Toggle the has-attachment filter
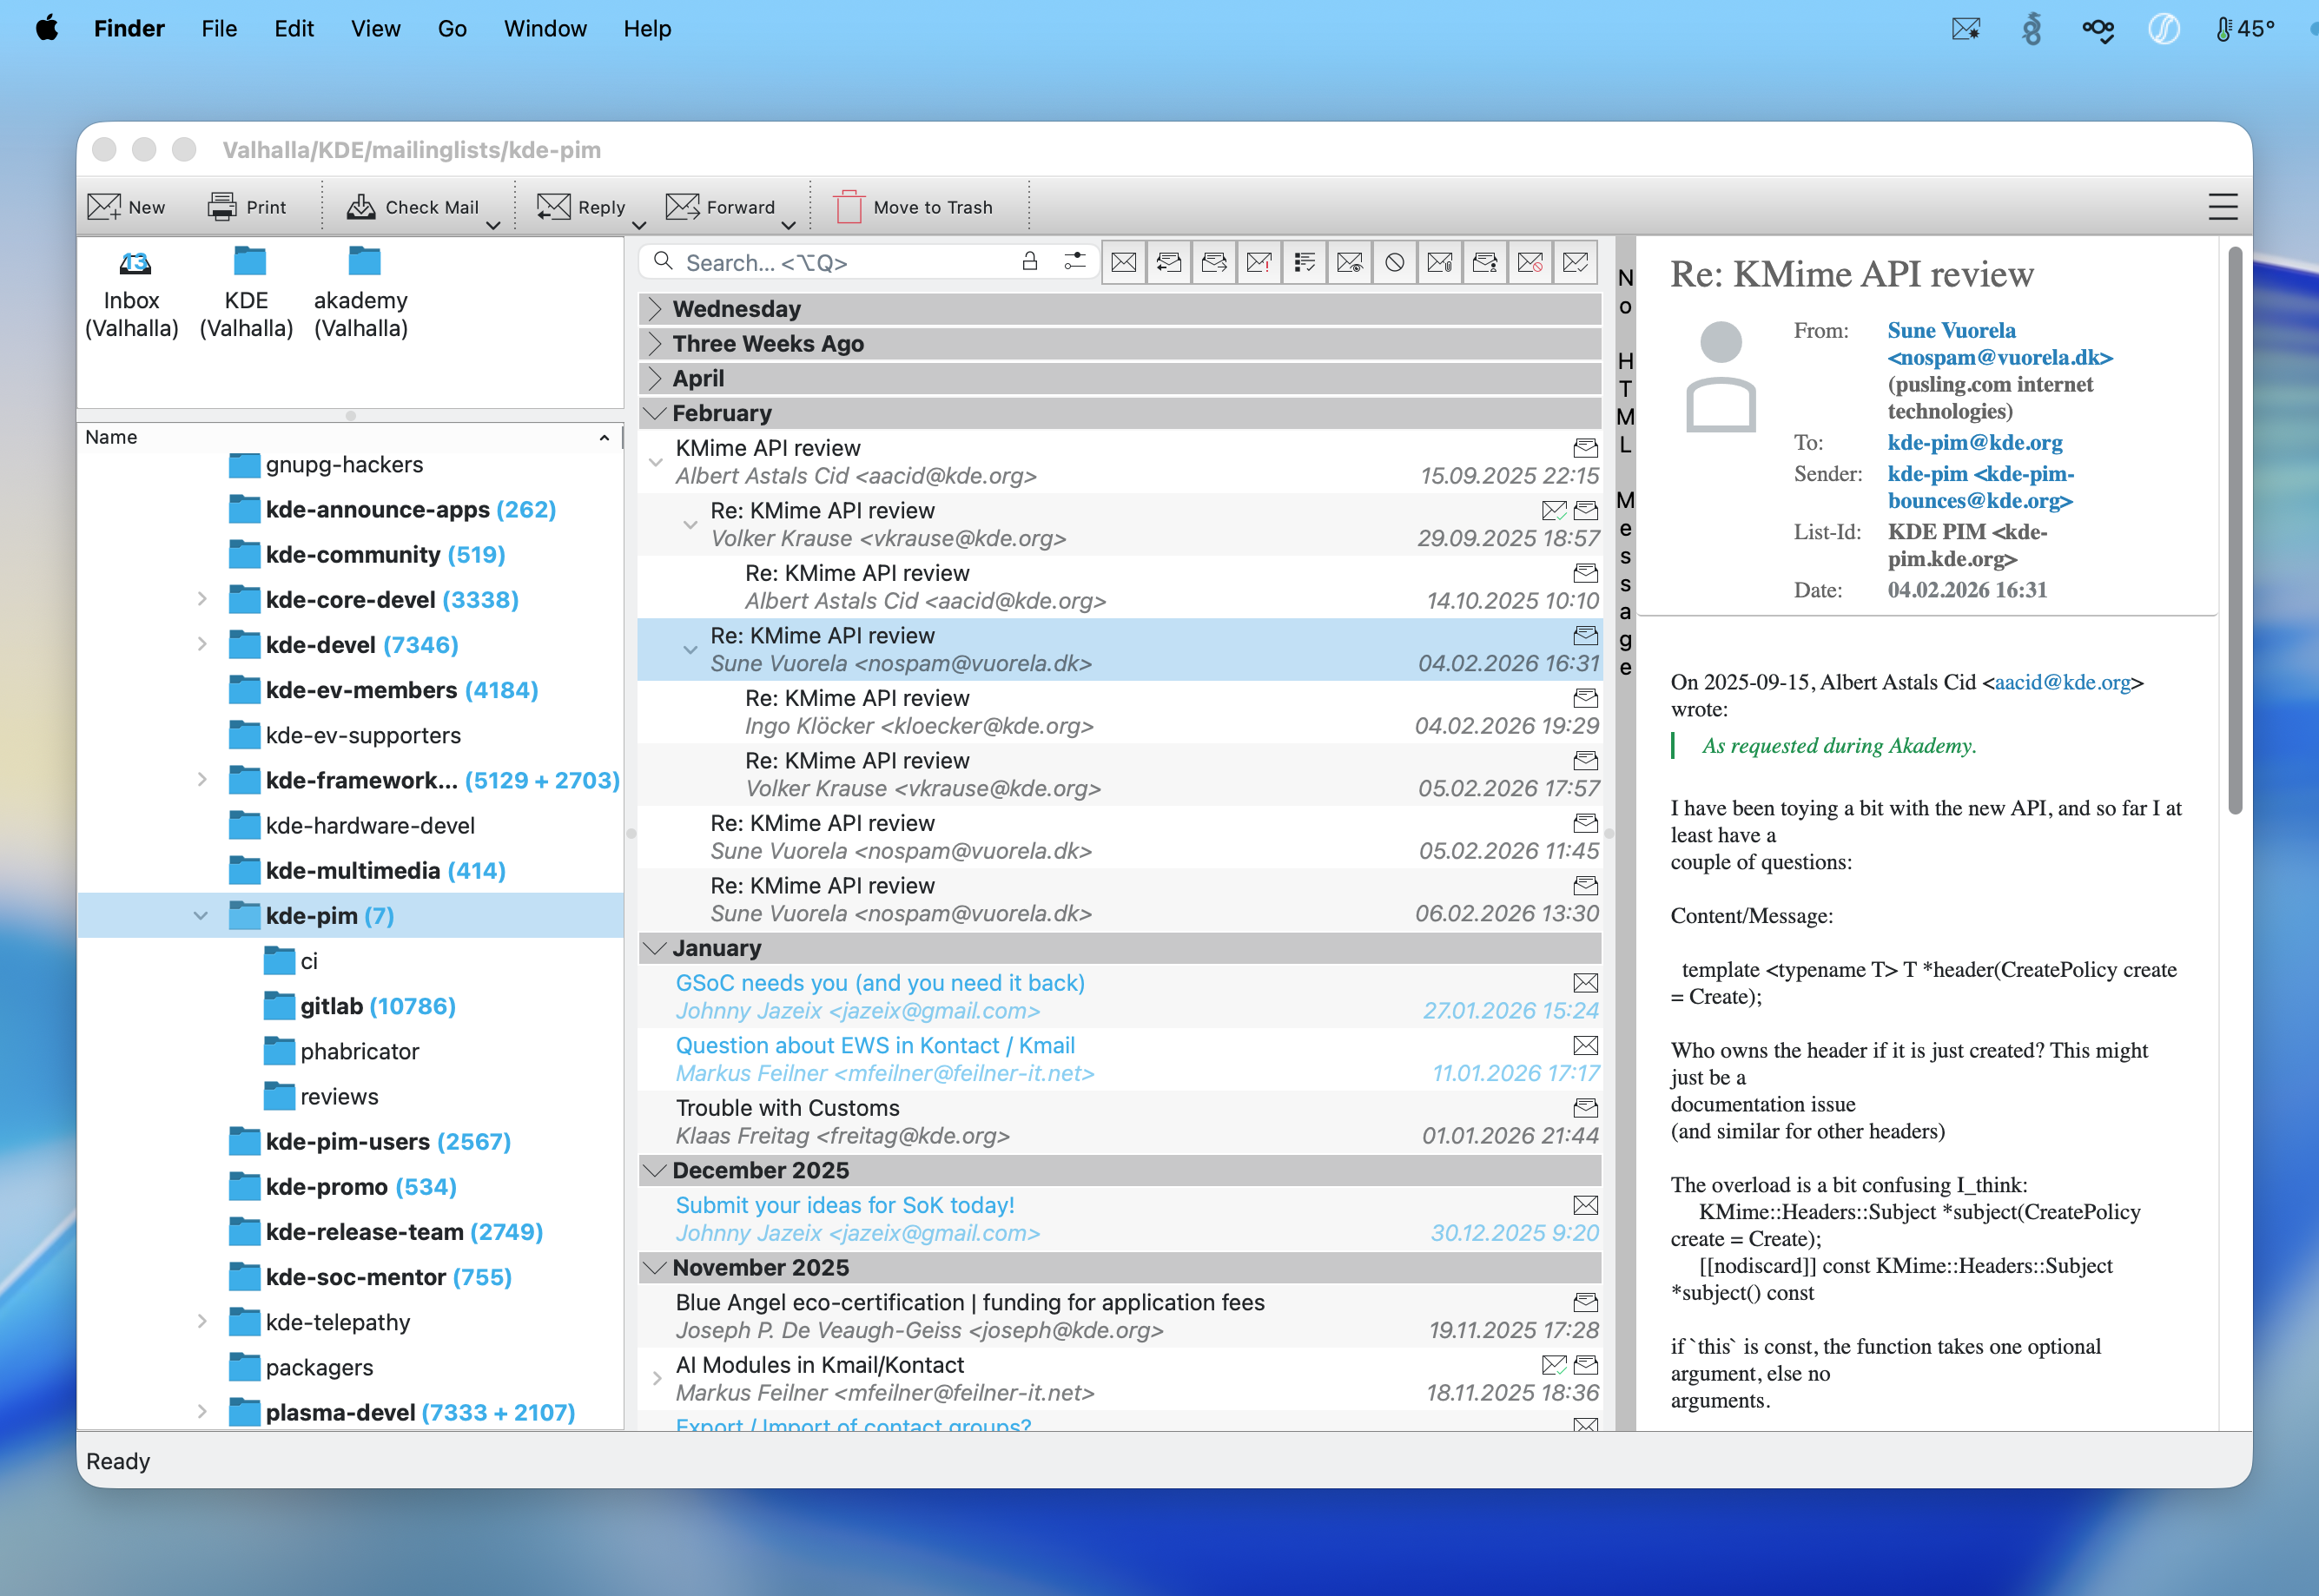2319x1596 pixels. coord(1440,262)
